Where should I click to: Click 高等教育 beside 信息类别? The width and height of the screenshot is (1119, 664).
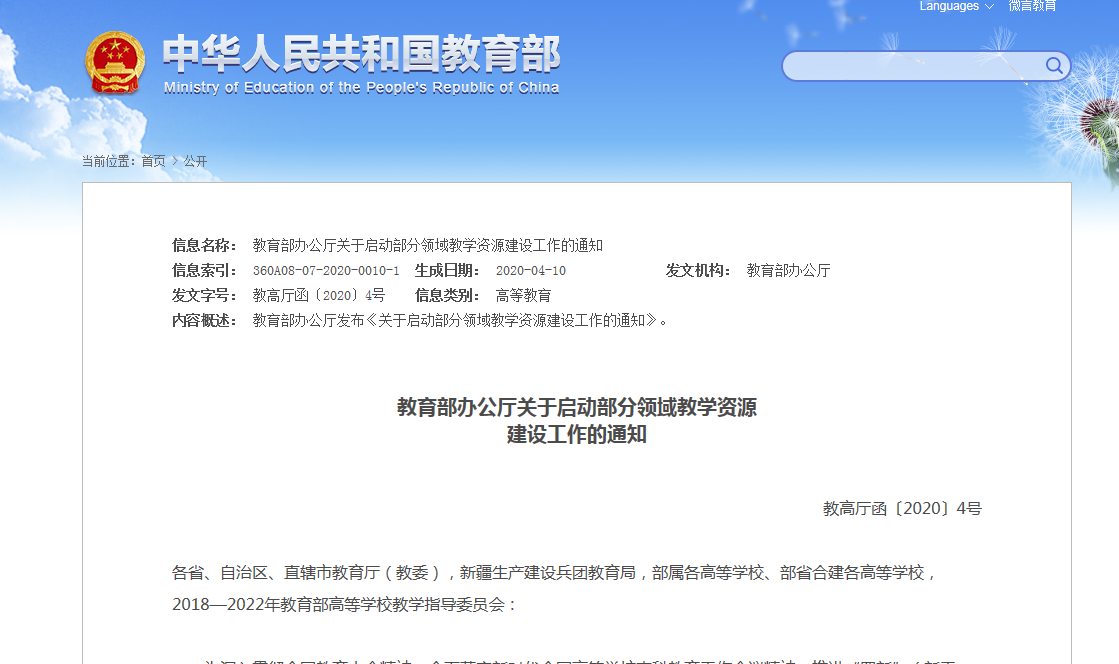523,295
